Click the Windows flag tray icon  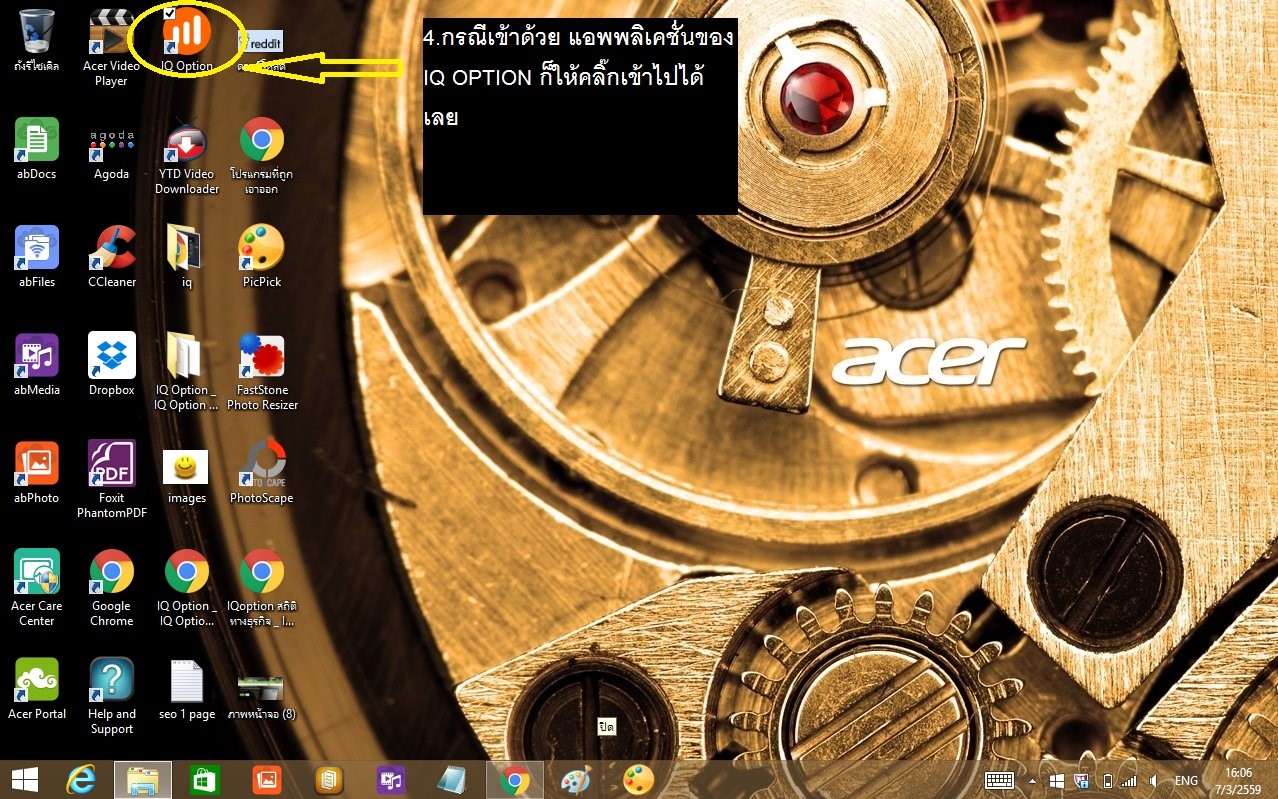point(1057,781)
